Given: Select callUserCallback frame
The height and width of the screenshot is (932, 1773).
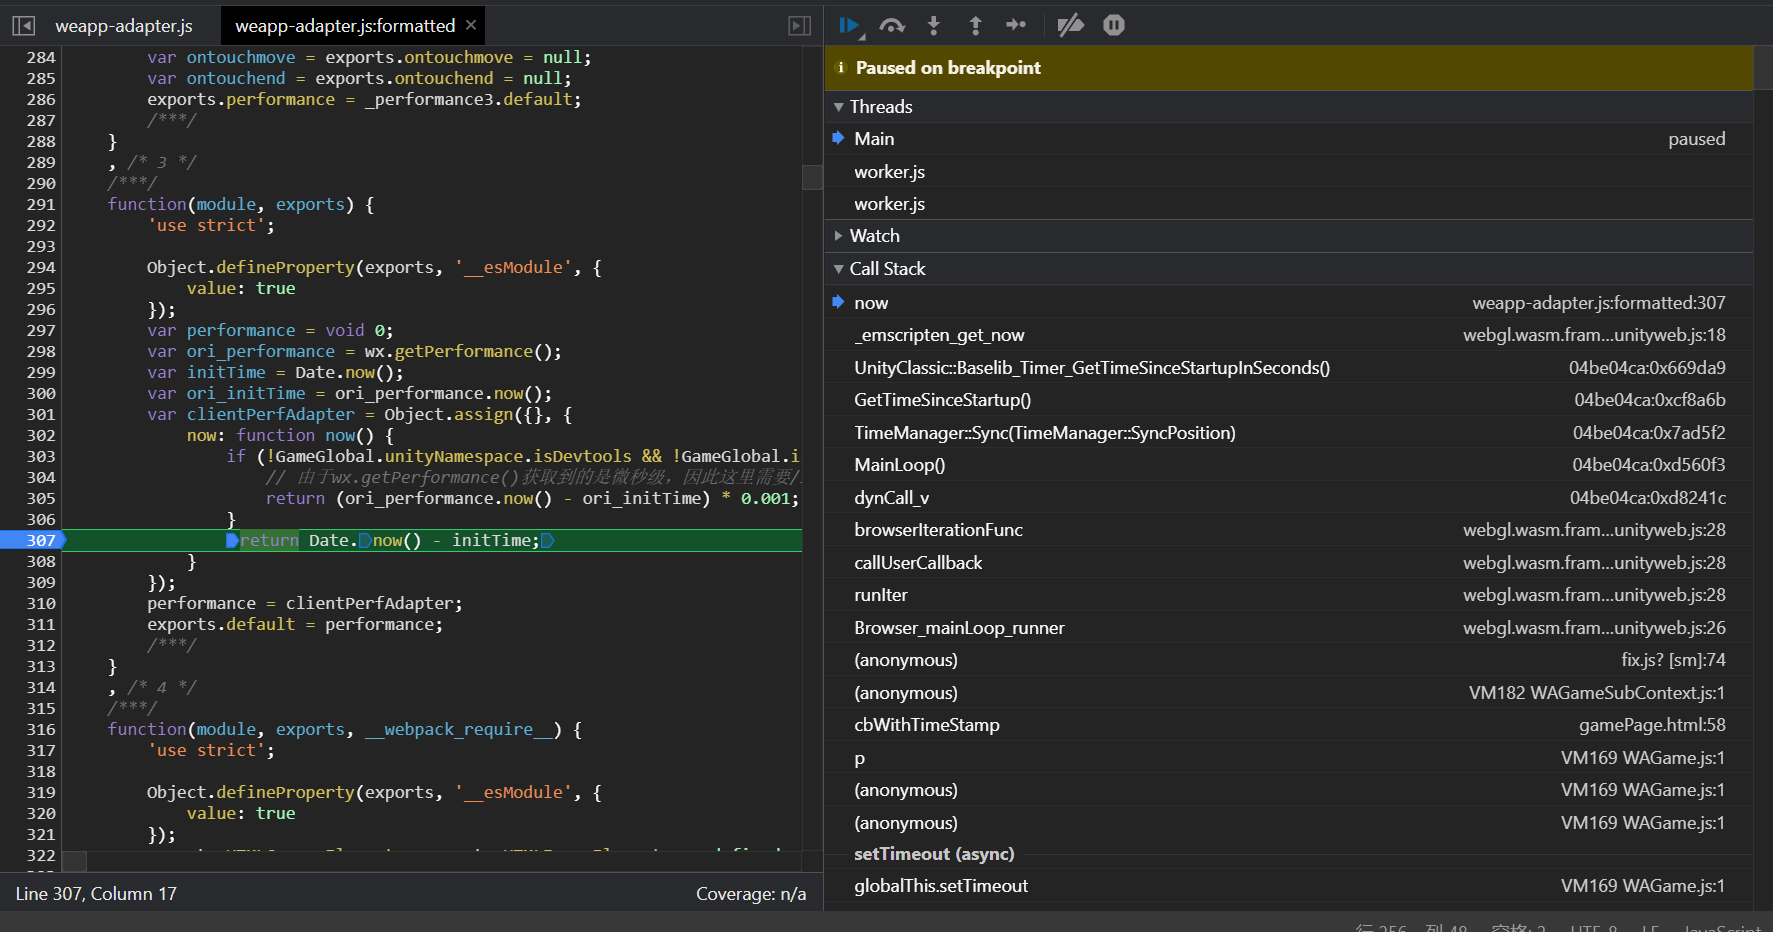Looking at the screenshot, I should 1289,563.
